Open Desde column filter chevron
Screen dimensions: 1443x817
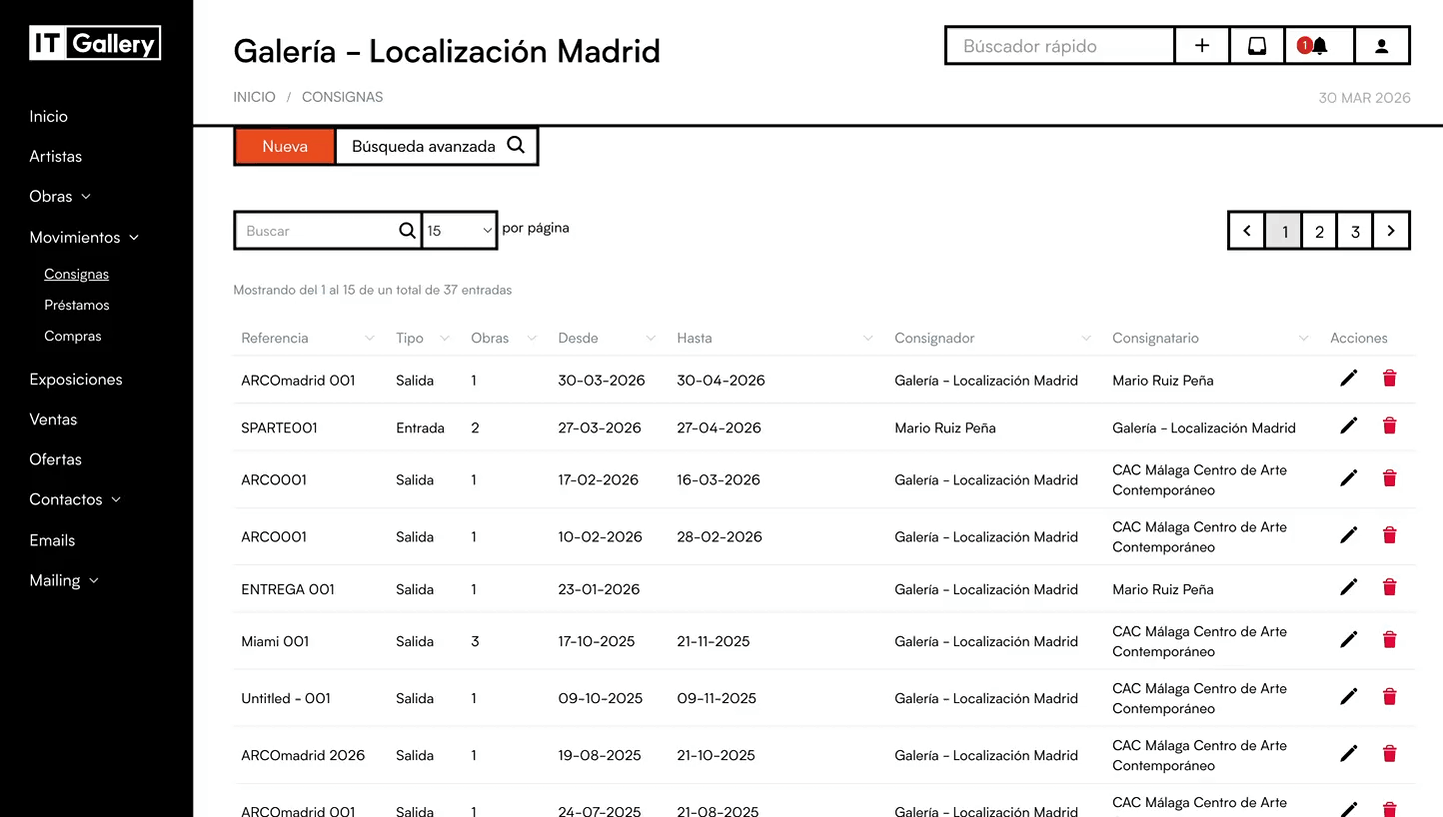651,338
